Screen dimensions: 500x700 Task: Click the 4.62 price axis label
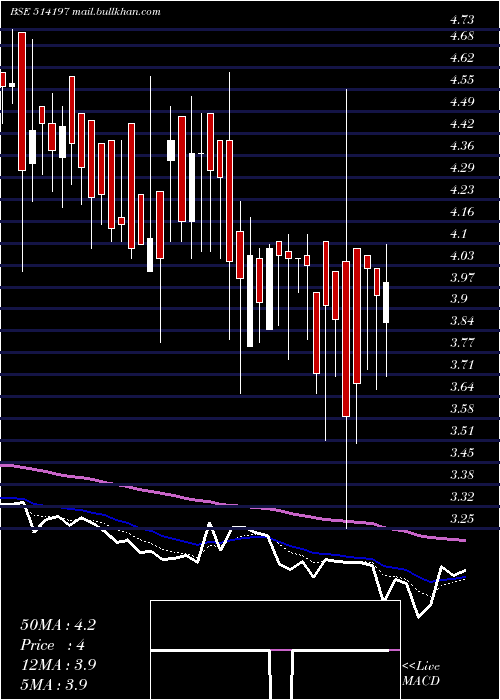pos(462,58)
